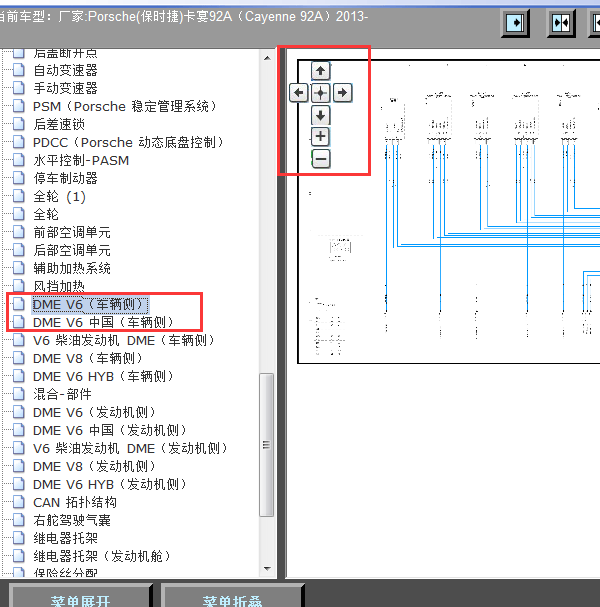Viewport: 600px width, 607px height.
Task: Re-center the diagram with the center crosshair button
Action: tap(320, 93)
